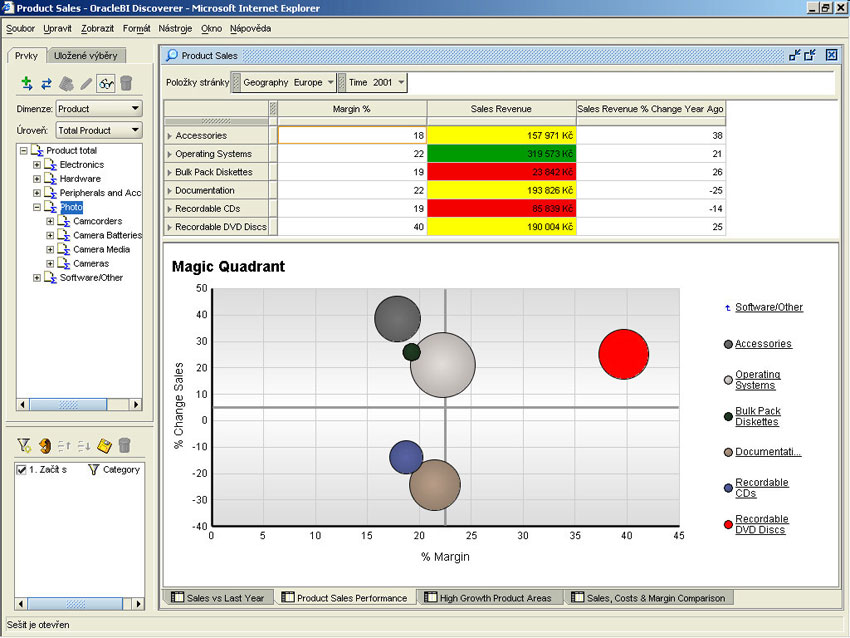Open the Geography Europe page item dropdown

pyautogui.click(x=331, y=82)
